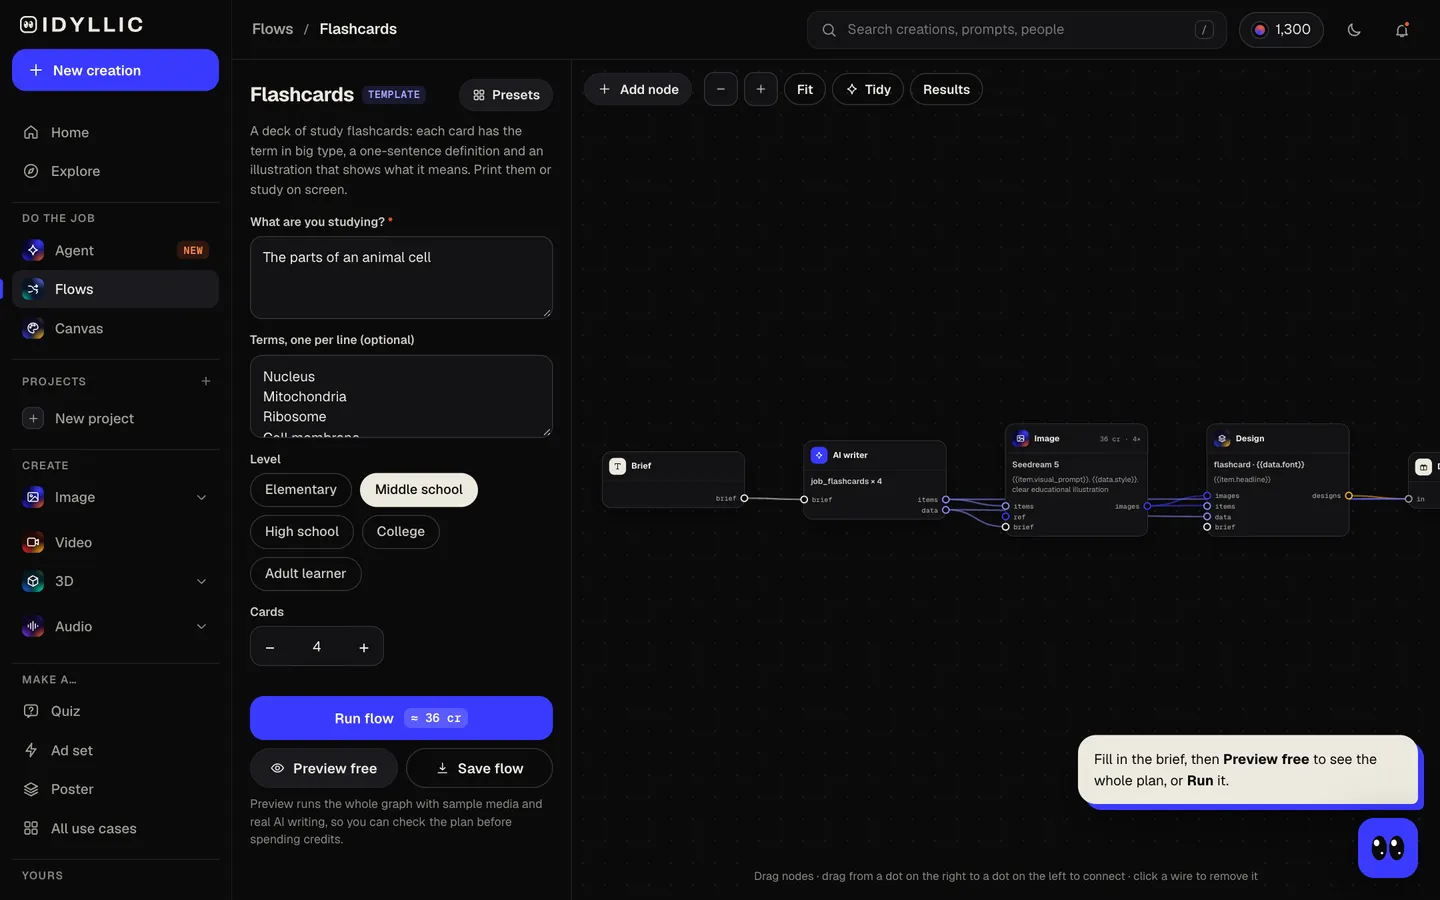The image size is (1440, 900).
Task: Open the chat mascot with eyes
Action: click(x=1388, y=848)
